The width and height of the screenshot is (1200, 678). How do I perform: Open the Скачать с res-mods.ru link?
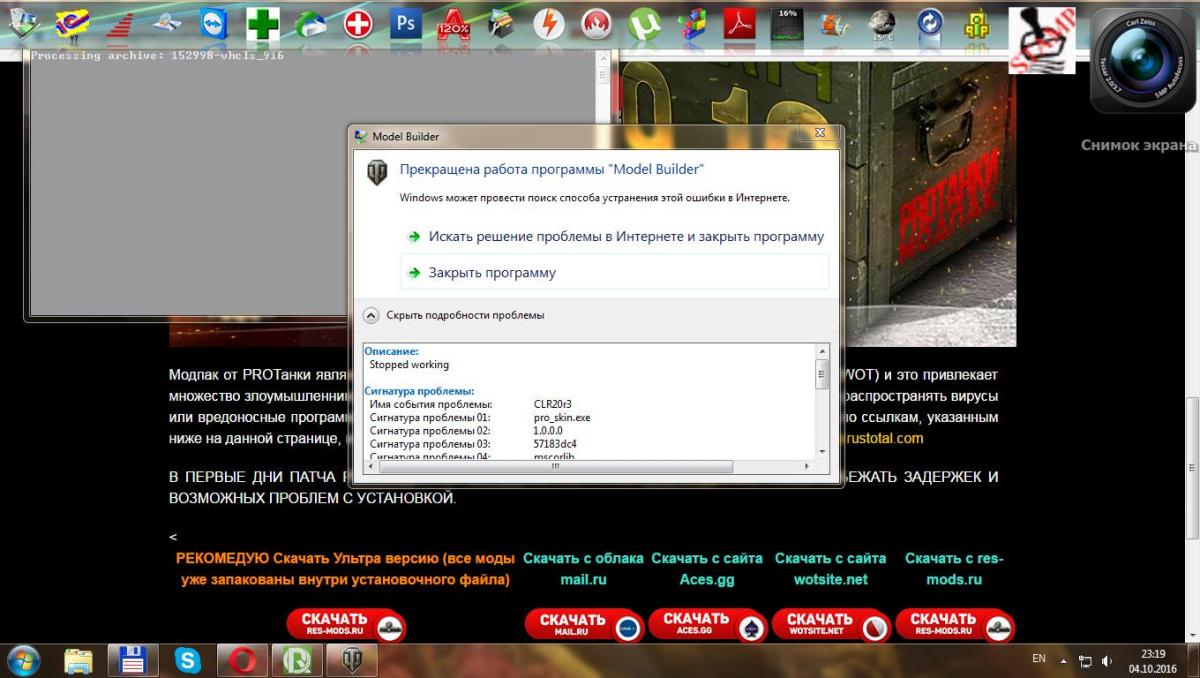(x=954, y=568)
